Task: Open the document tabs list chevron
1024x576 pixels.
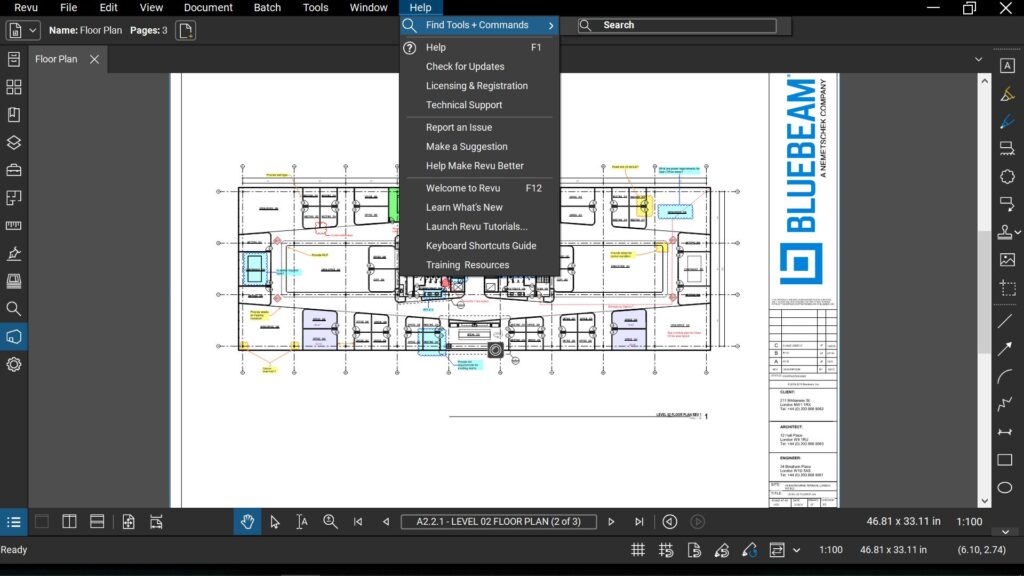Action: (978, 59)
